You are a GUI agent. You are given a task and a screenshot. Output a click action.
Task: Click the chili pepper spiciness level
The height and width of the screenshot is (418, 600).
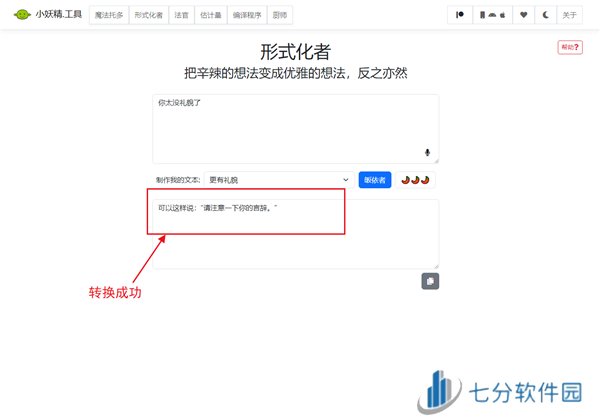415,180
